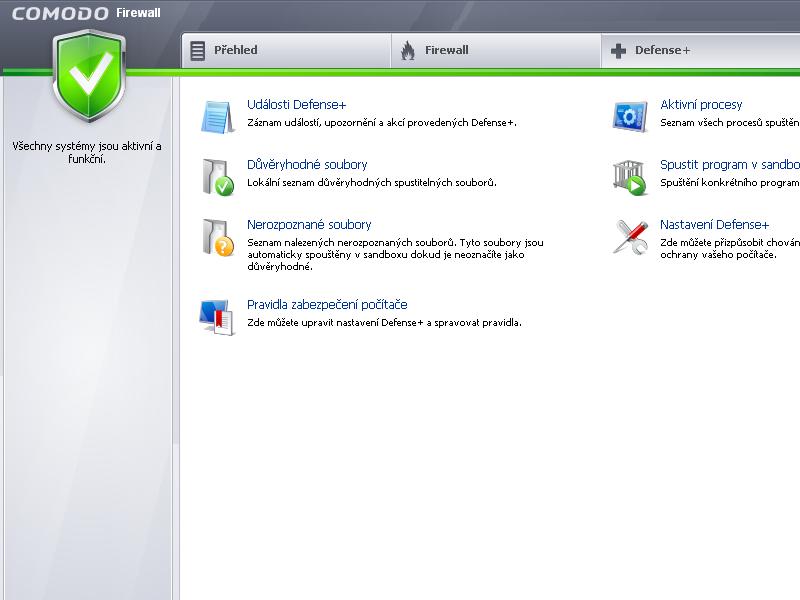Open the Nastavení Defense+ link
This screenshot has height=600, width=800.
714,224
